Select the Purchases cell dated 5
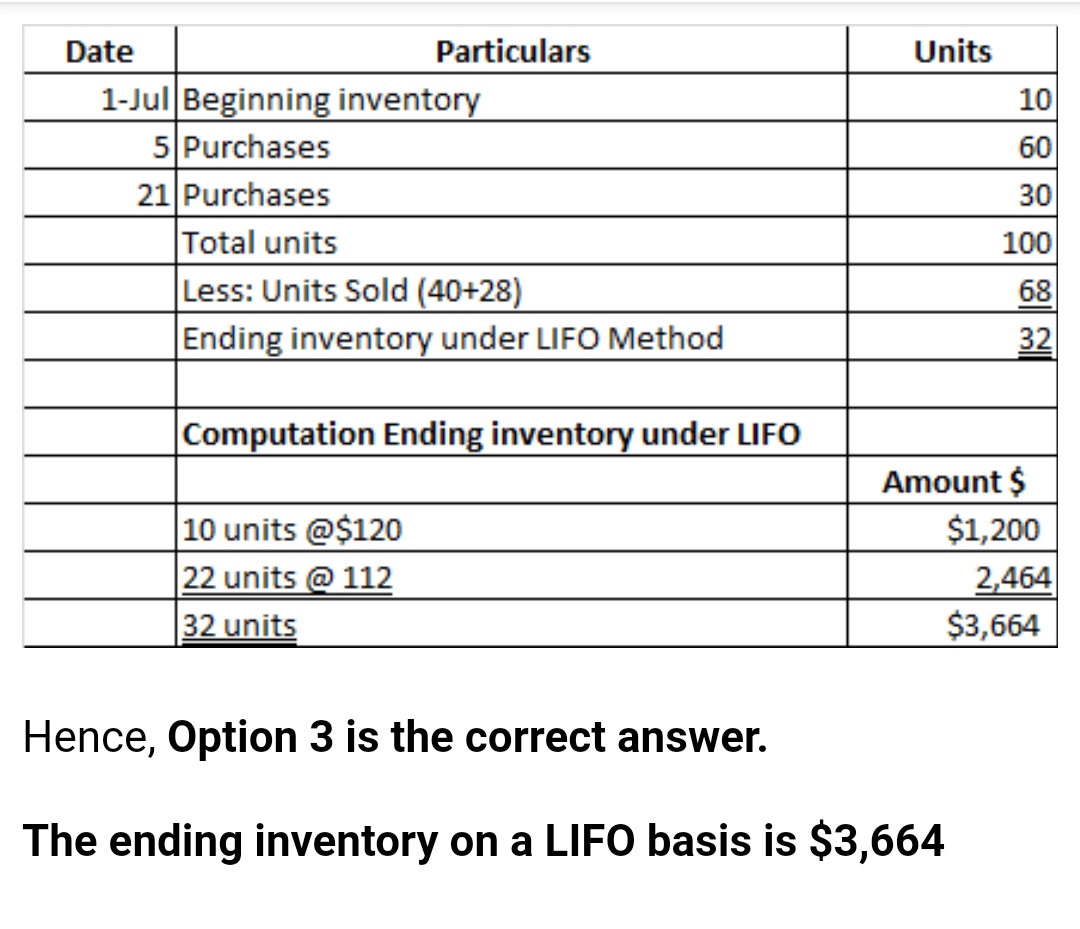This screenshot has width=1080, height=929. pos(258,148)
